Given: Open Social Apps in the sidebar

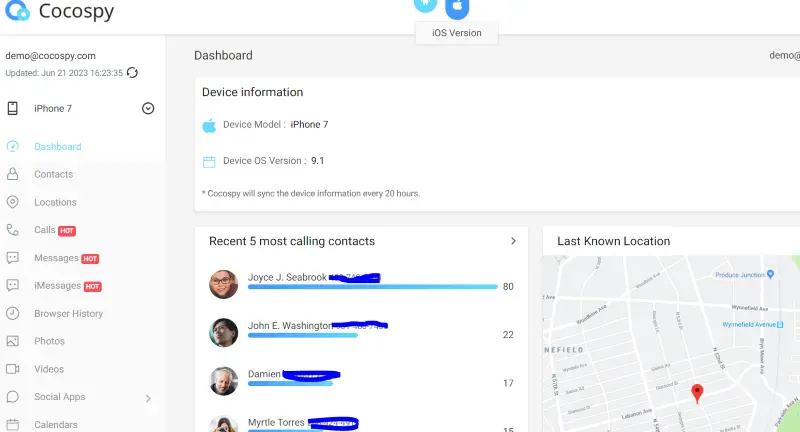Looking at the screenshot, I should 60,397.
